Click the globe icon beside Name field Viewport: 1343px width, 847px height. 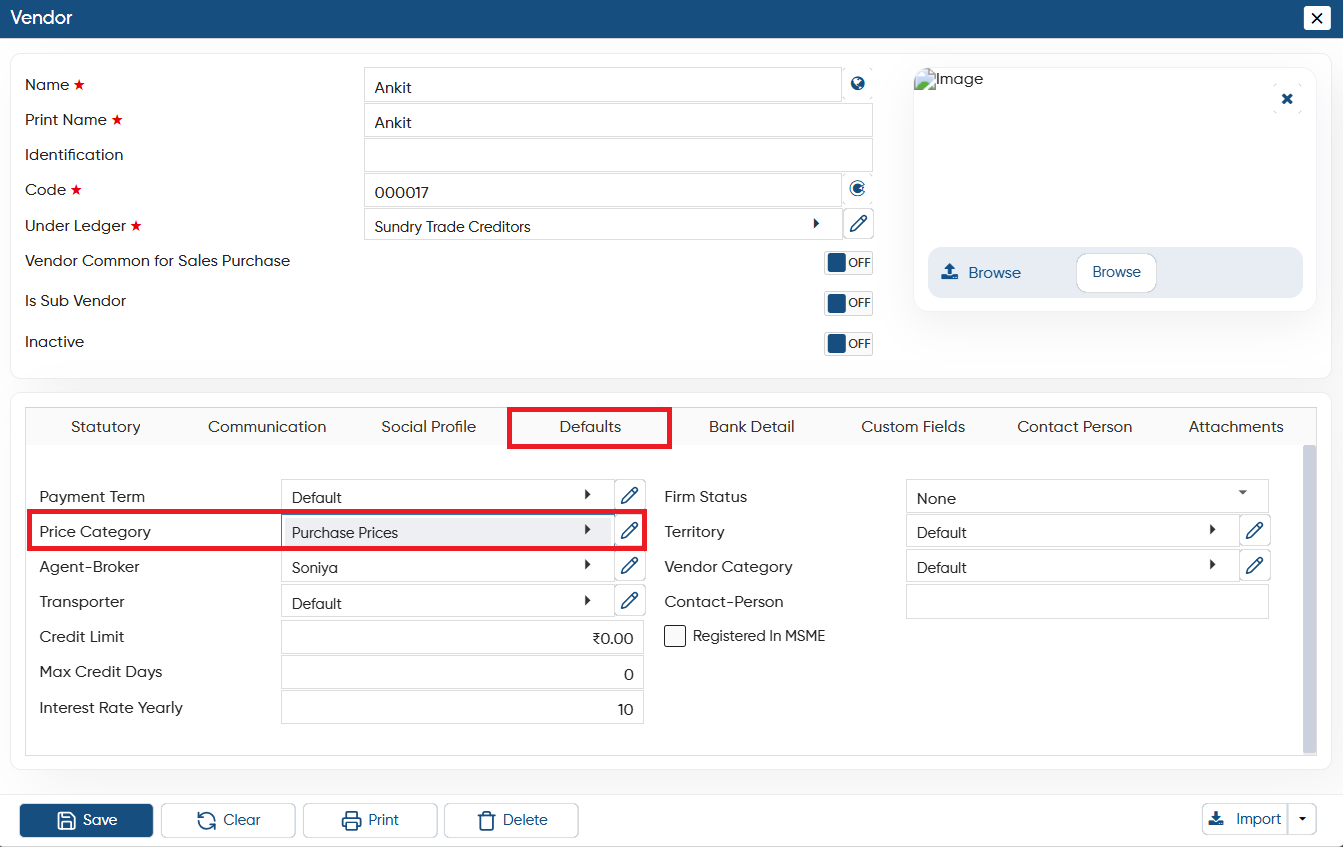[x=858, y=84]
